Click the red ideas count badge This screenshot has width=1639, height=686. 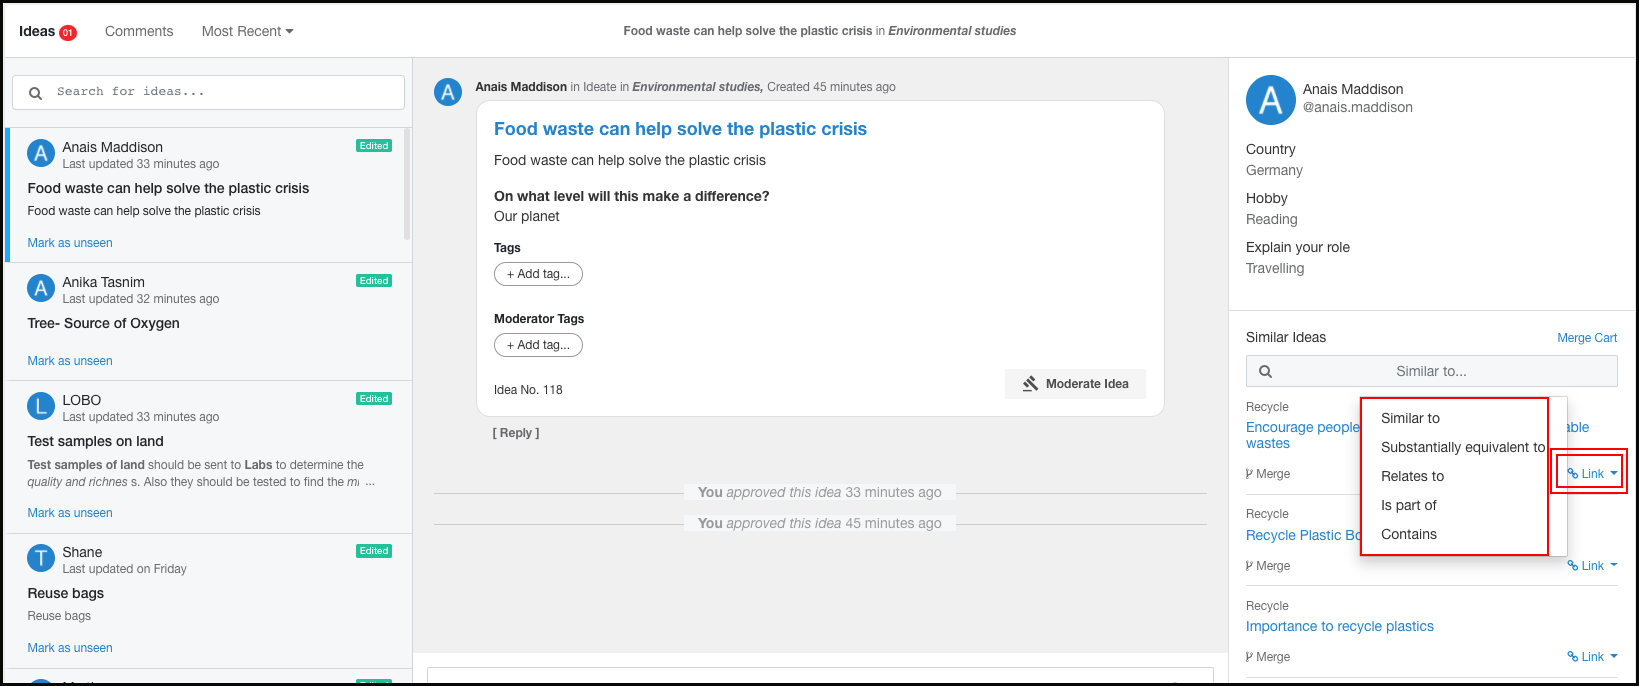pyautogui.click(x=68, y=32)
